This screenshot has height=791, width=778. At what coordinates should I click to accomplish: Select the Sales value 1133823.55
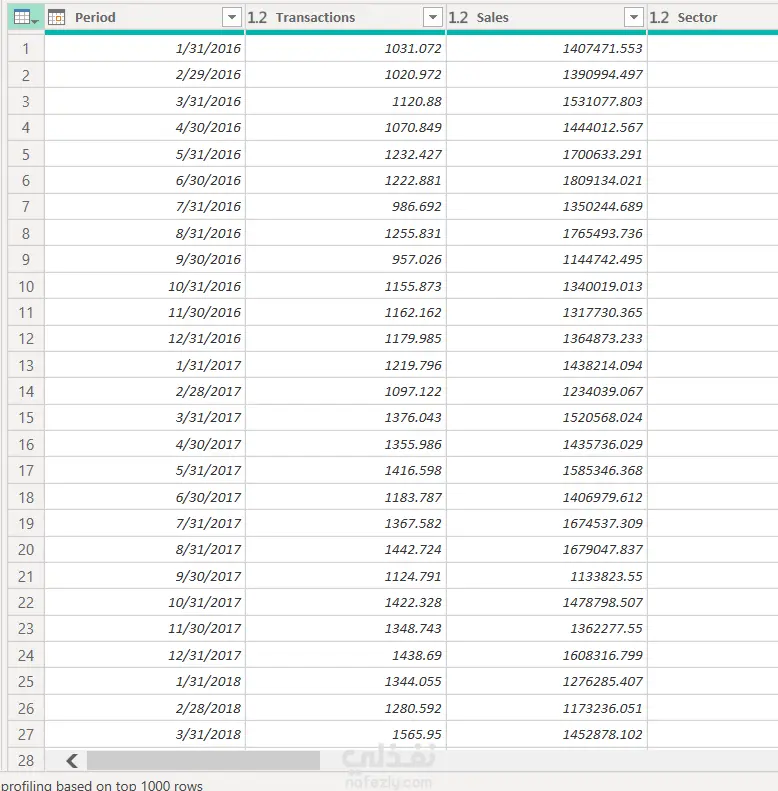coord(546,576)
